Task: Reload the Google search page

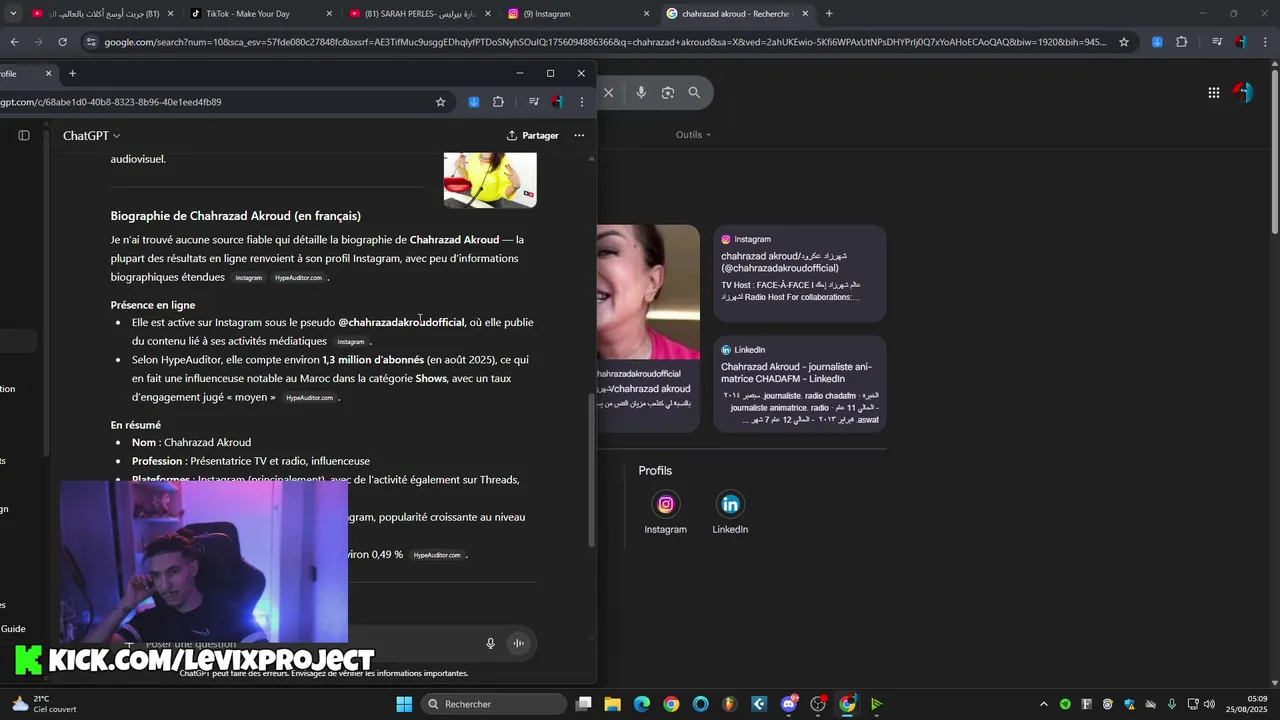Action: pos(62,42)
